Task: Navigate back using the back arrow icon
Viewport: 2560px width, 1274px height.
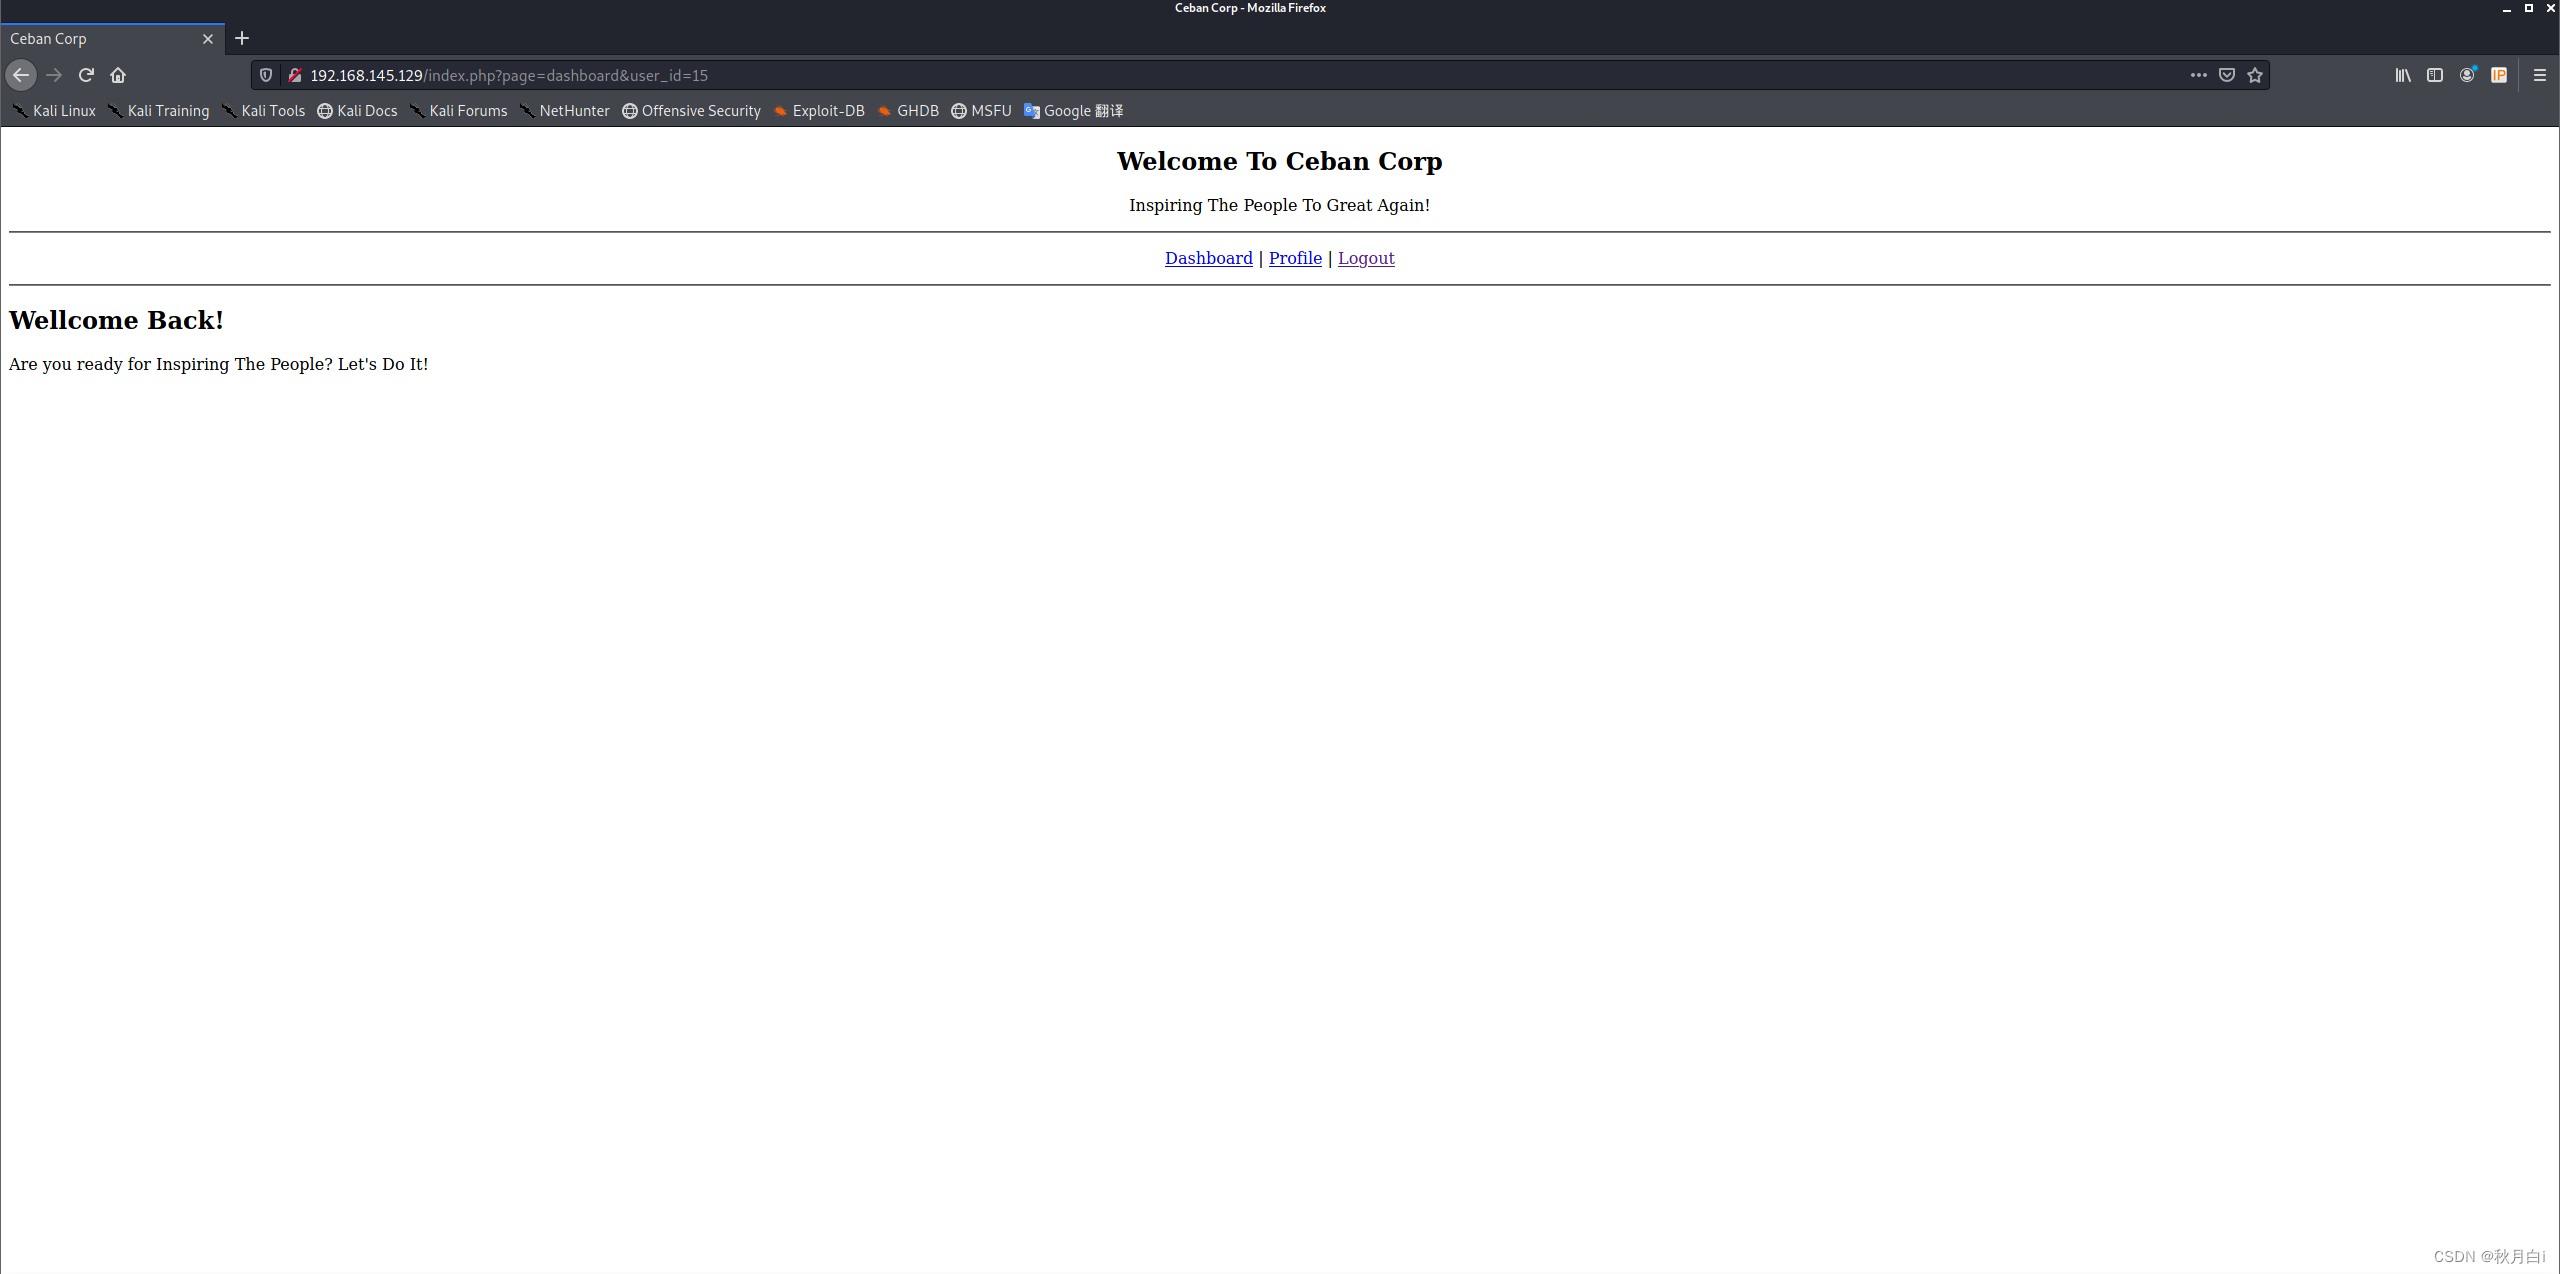Action: coord(20,75)
